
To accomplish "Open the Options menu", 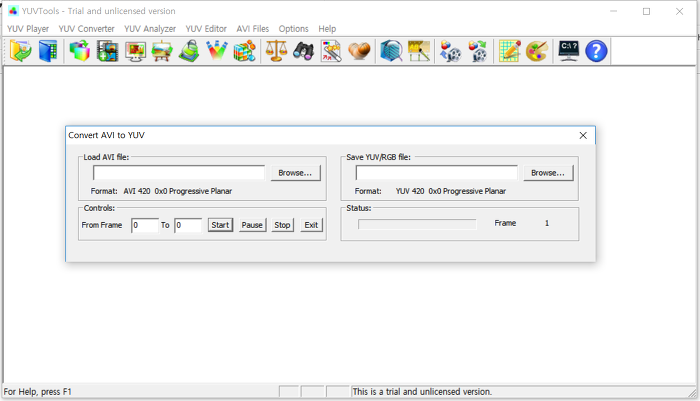I will click(294, 29).
